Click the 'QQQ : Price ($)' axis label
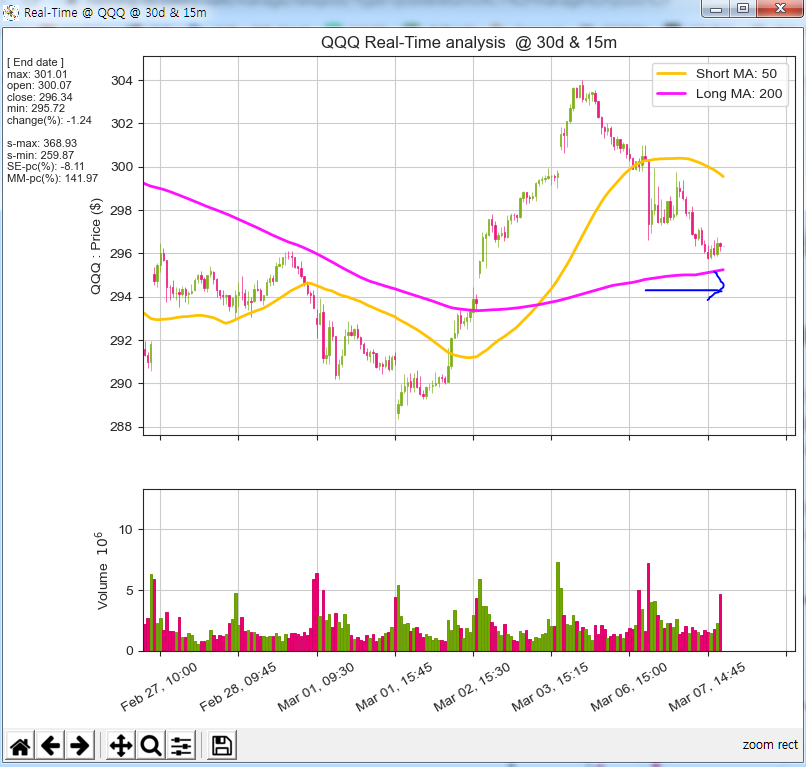Screen dimensions: 806x767 click(96, 246)
